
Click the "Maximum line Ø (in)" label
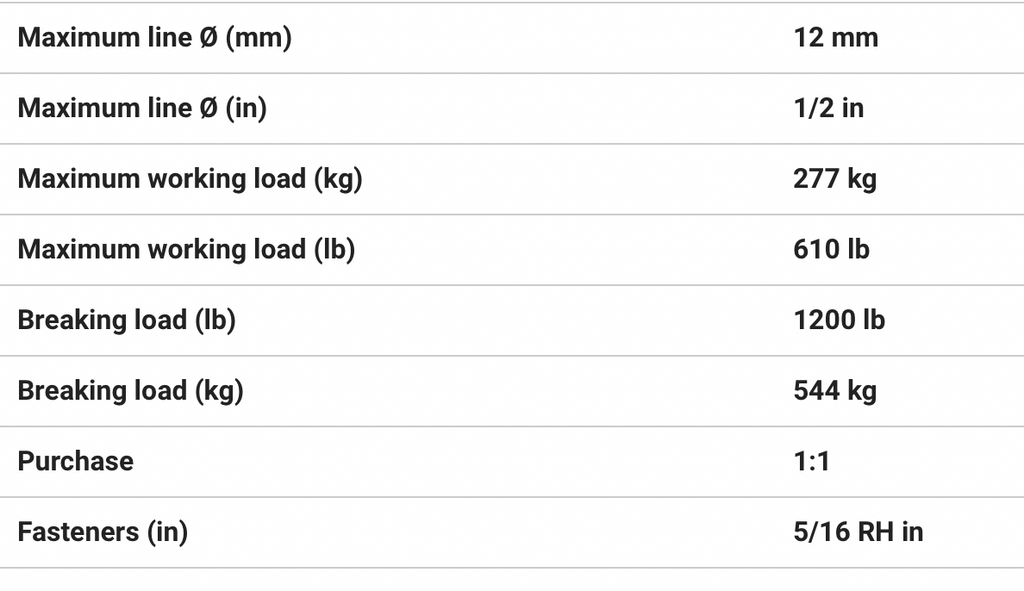click(142, 108)
